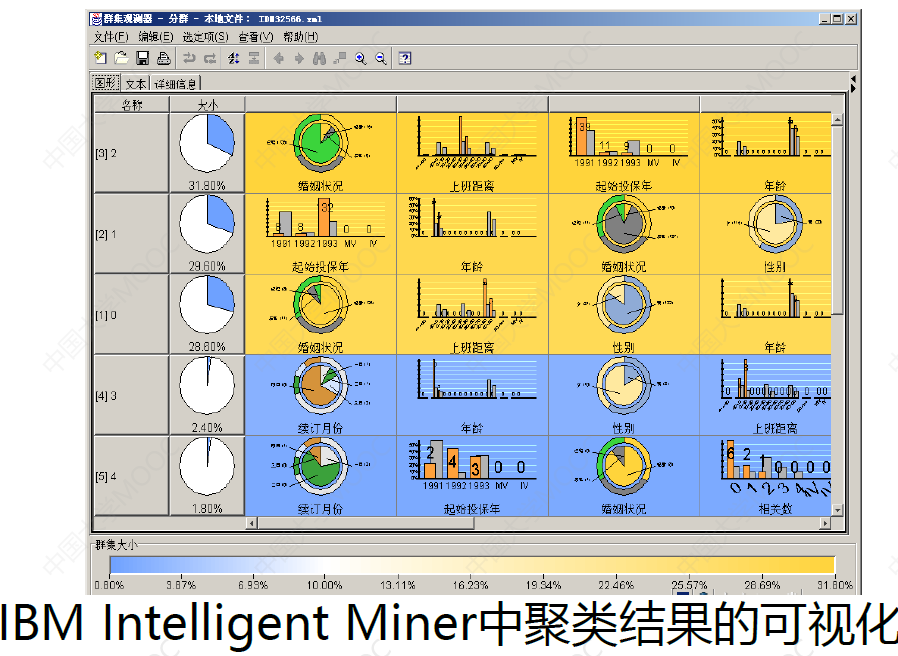Viewport: 898px width, 656px height.
Task: Switch to the 详细信息 tab
Action: [x=175, y=84]
